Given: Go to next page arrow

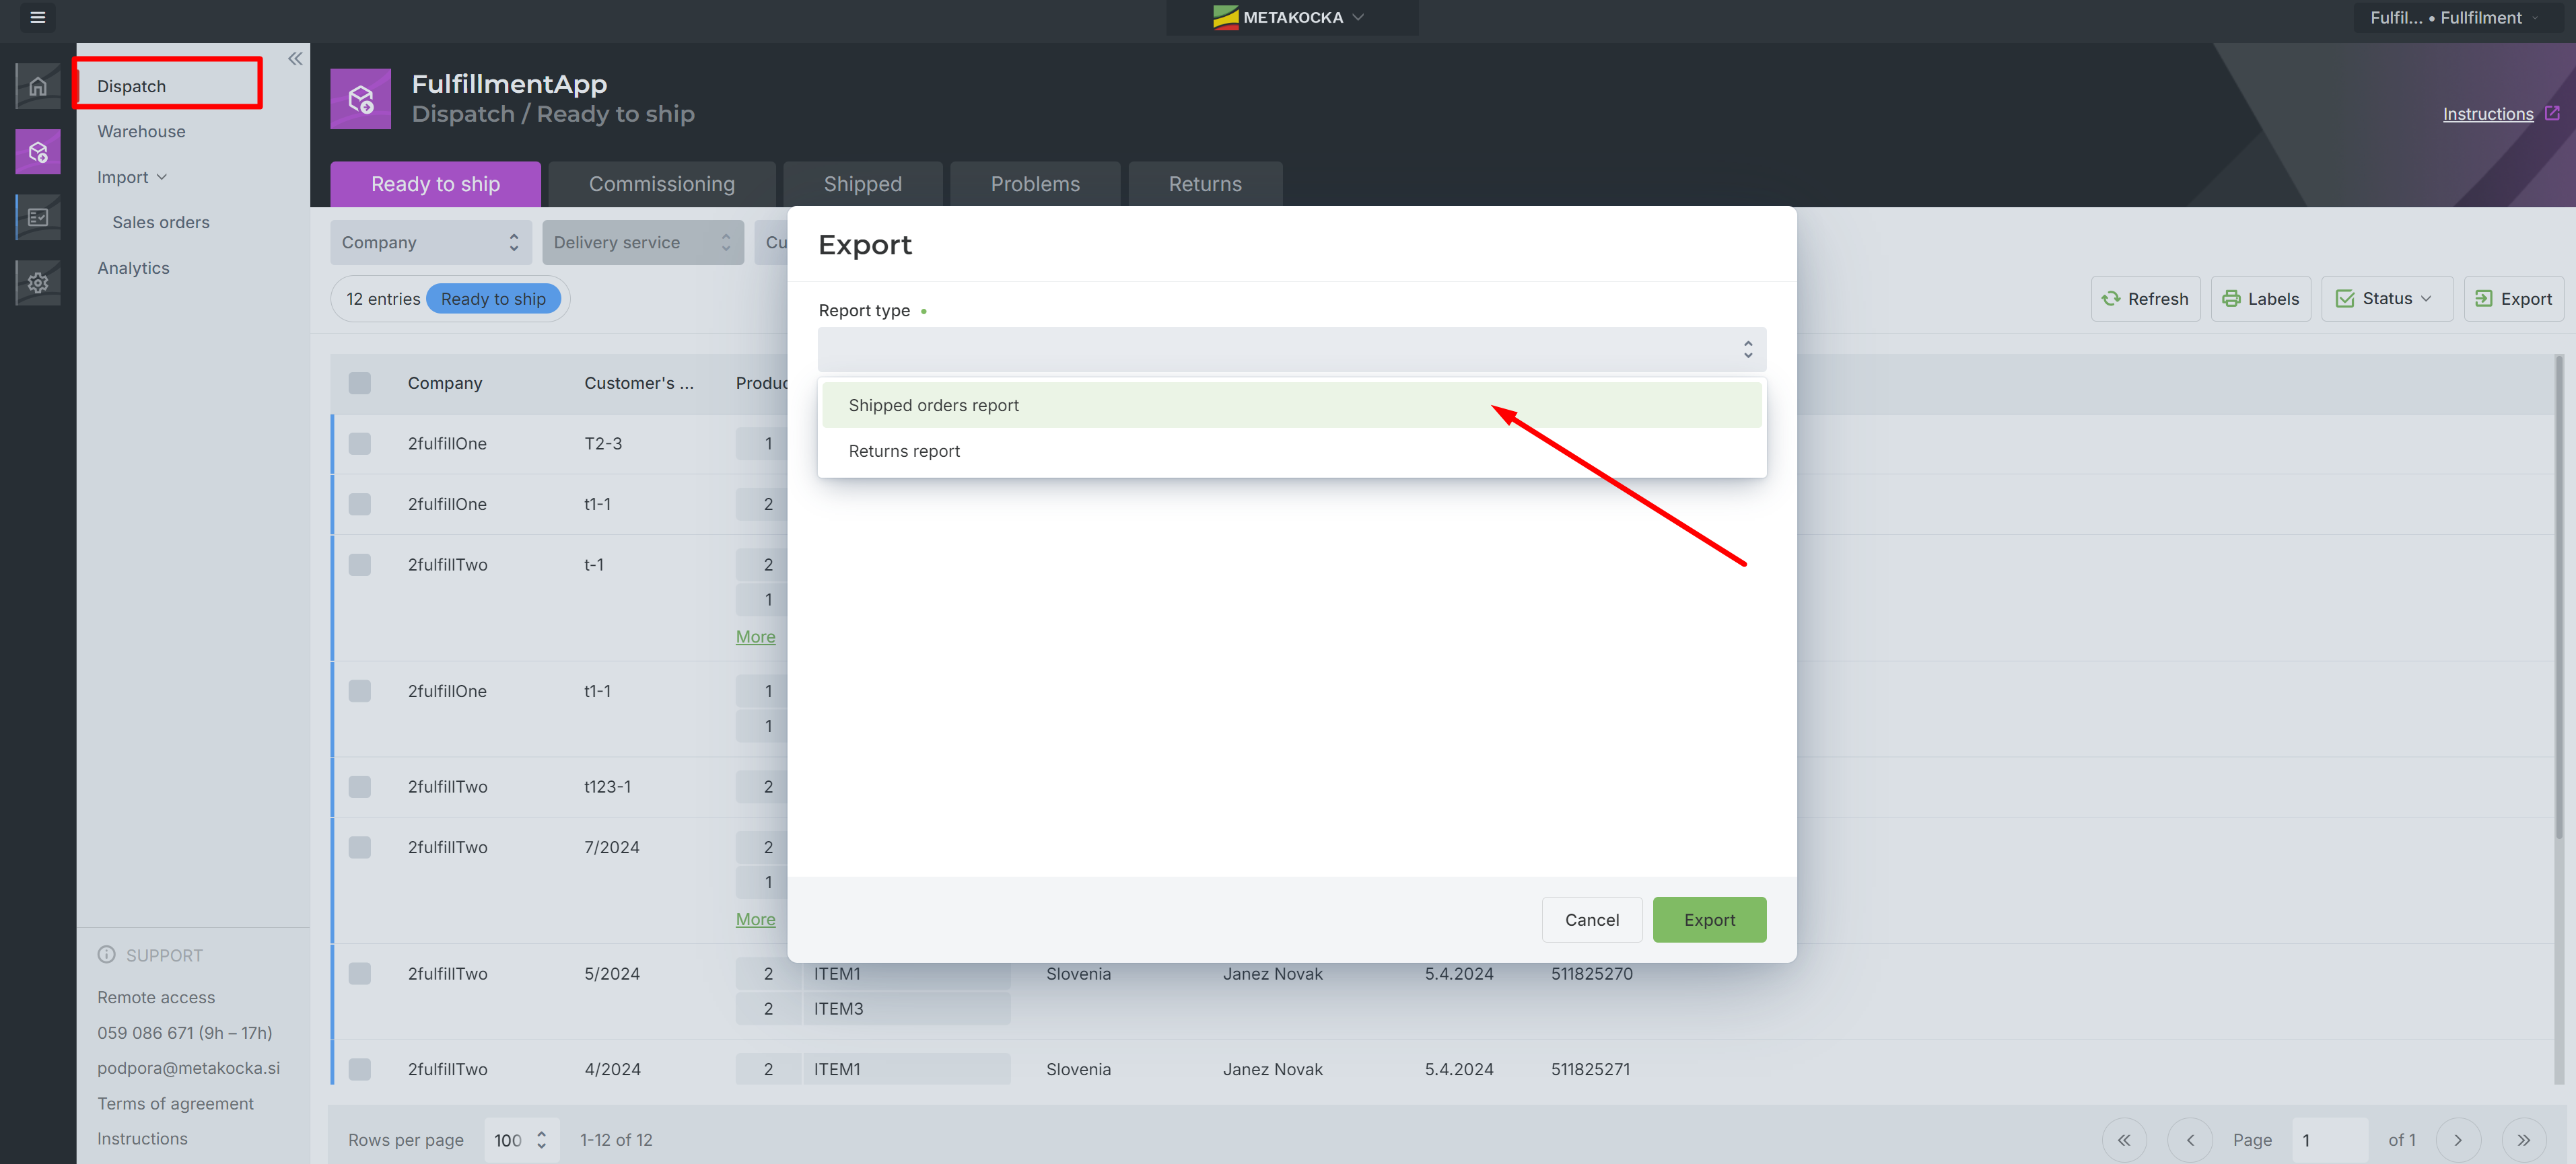Looking at the screenshot, I should (2458, 1140).
